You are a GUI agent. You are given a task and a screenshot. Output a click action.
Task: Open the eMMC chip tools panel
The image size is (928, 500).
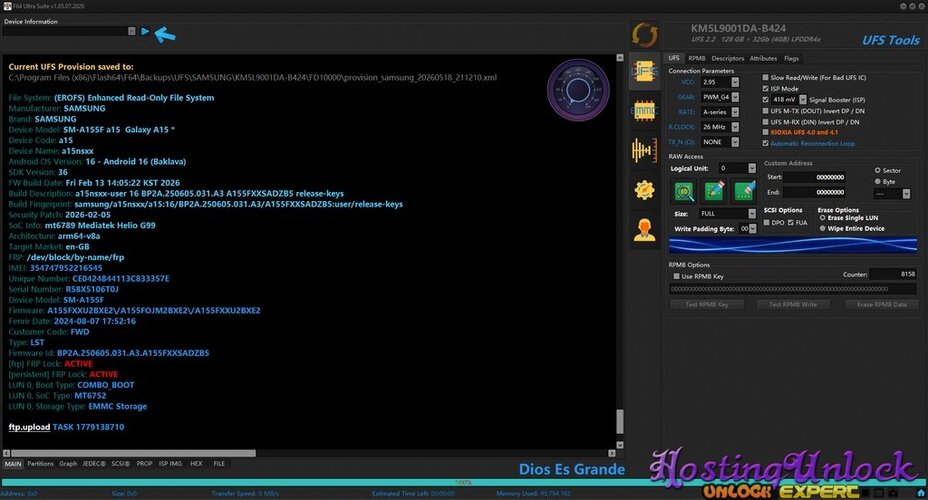tap(645, 111)
